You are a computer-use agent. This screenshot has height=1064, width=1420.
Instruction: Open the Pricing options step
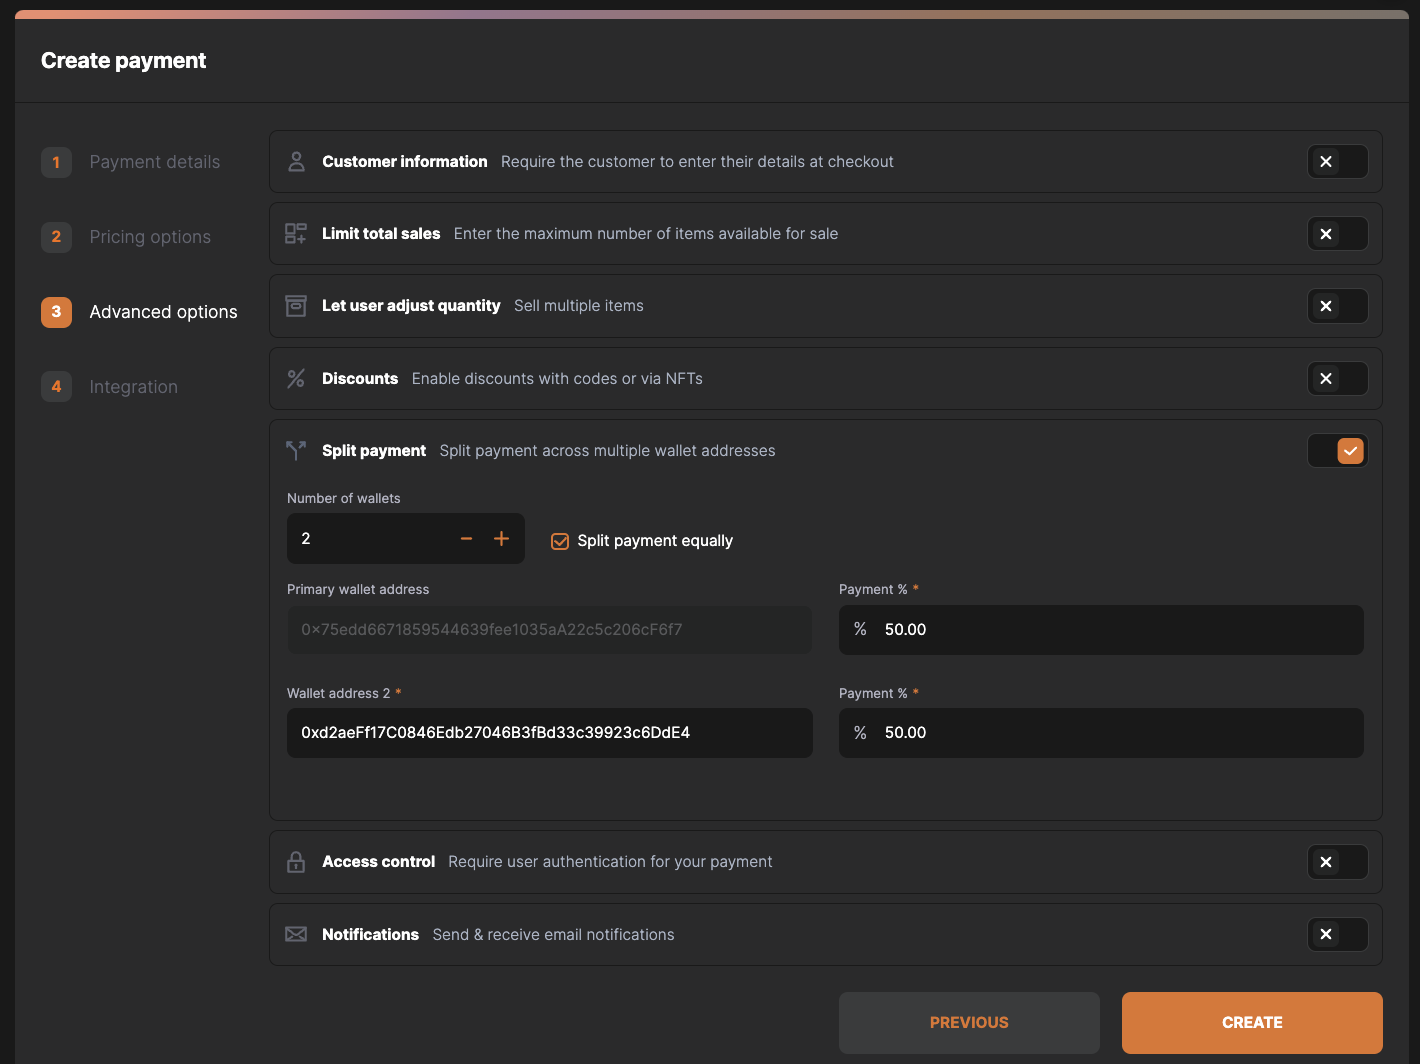pos(150,237)
